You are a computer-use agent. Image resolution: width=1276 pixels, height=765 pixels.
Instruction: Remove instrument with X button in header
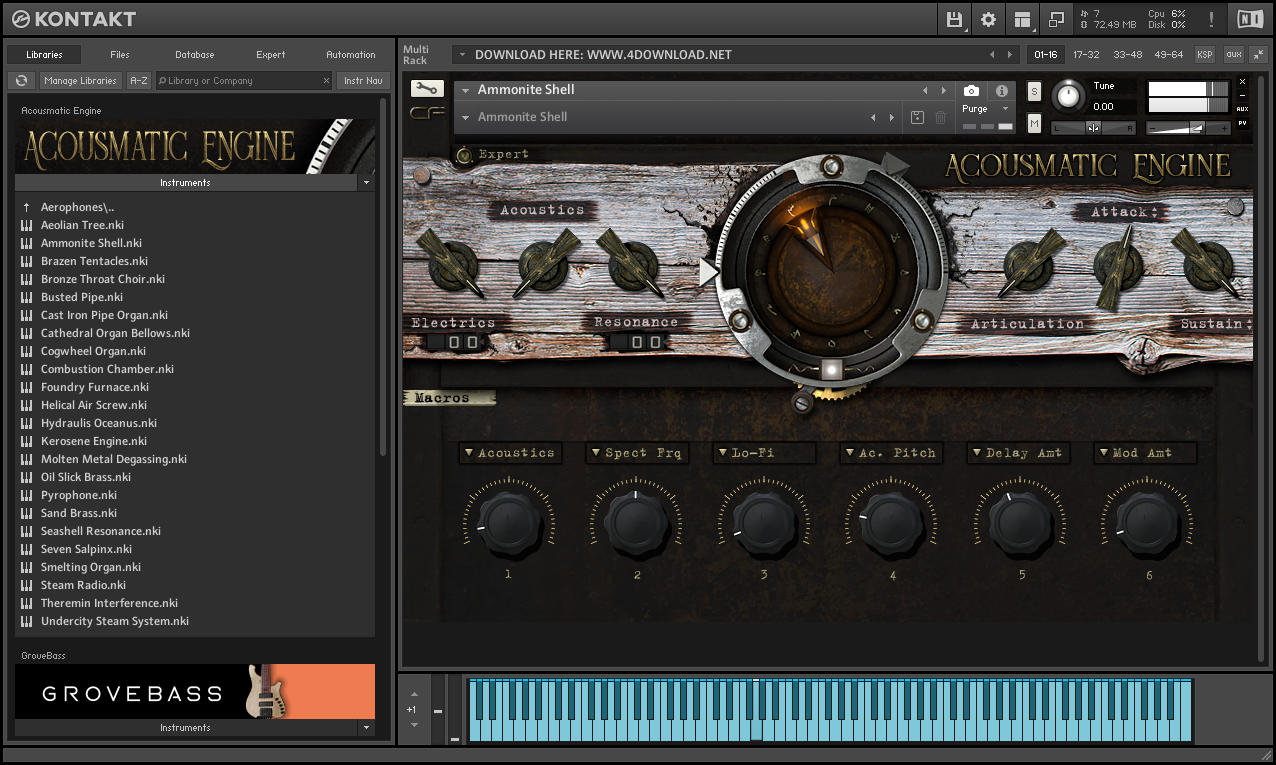[x=1243, y=82]
